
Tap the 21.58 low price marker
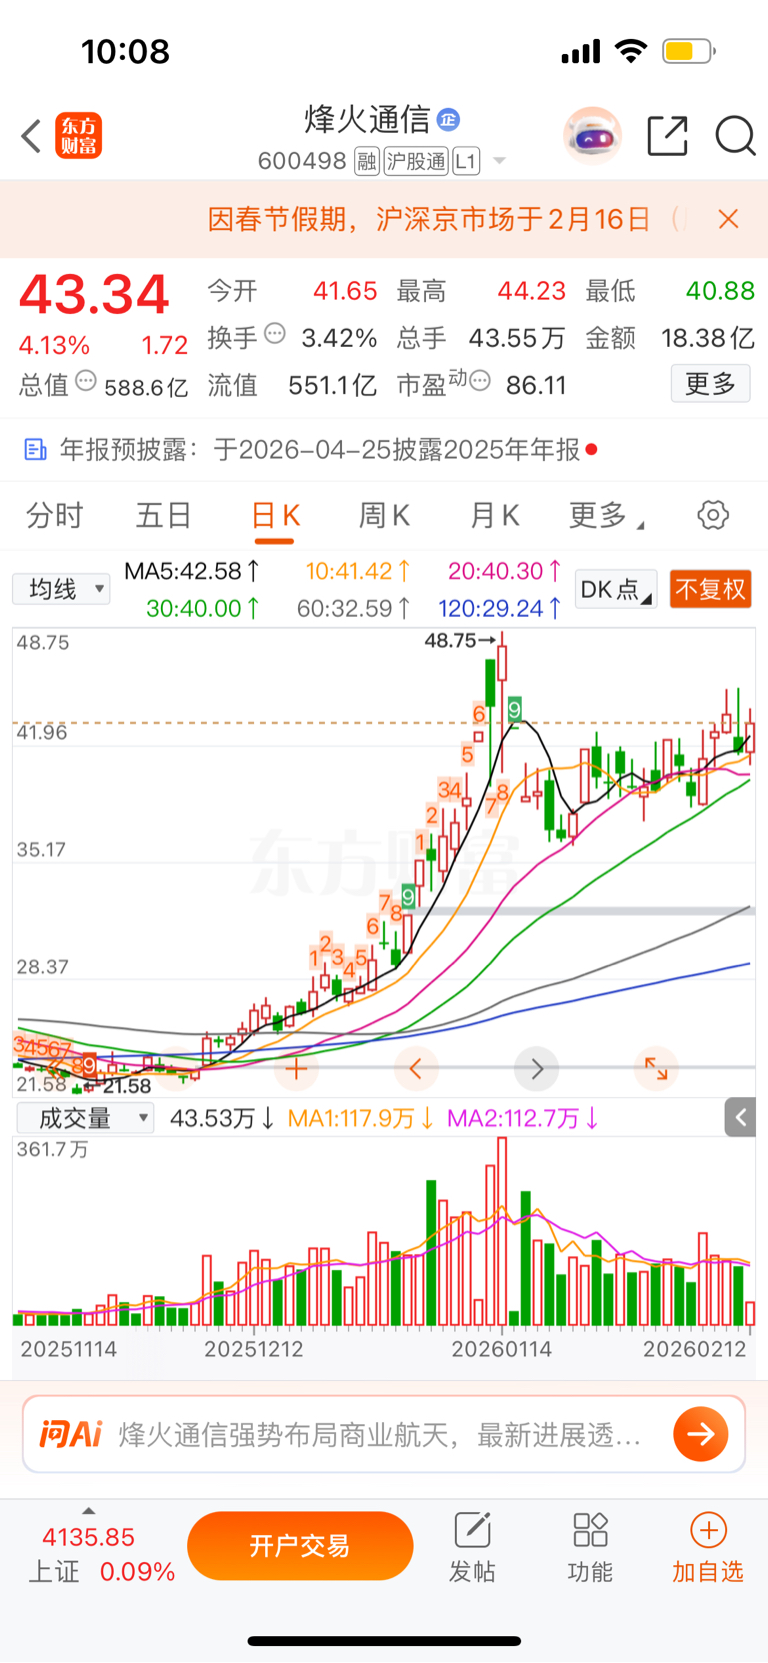pos(119,1086)
